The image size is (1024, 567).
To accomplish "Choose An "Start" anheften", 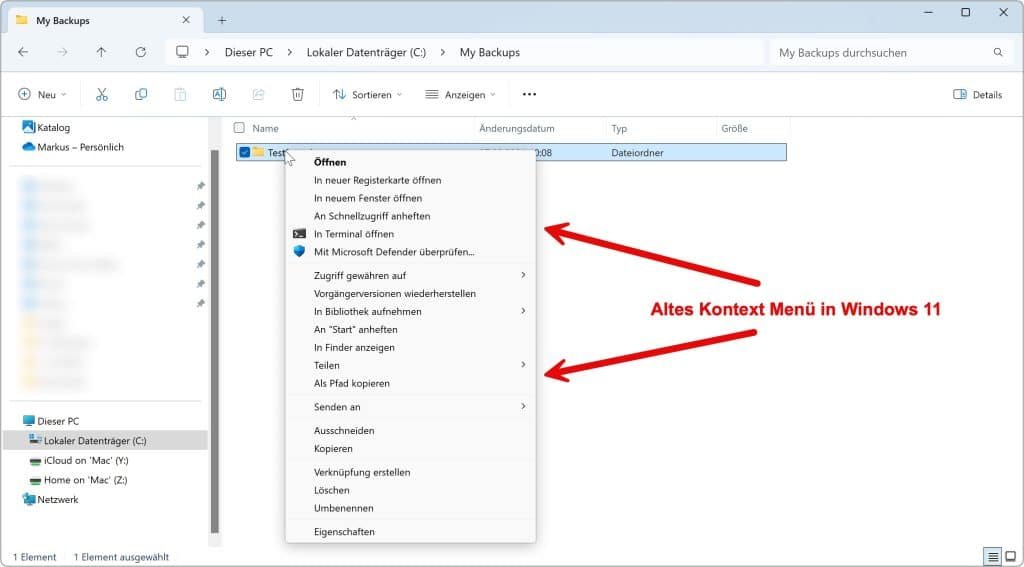I will tap(410, 330).
